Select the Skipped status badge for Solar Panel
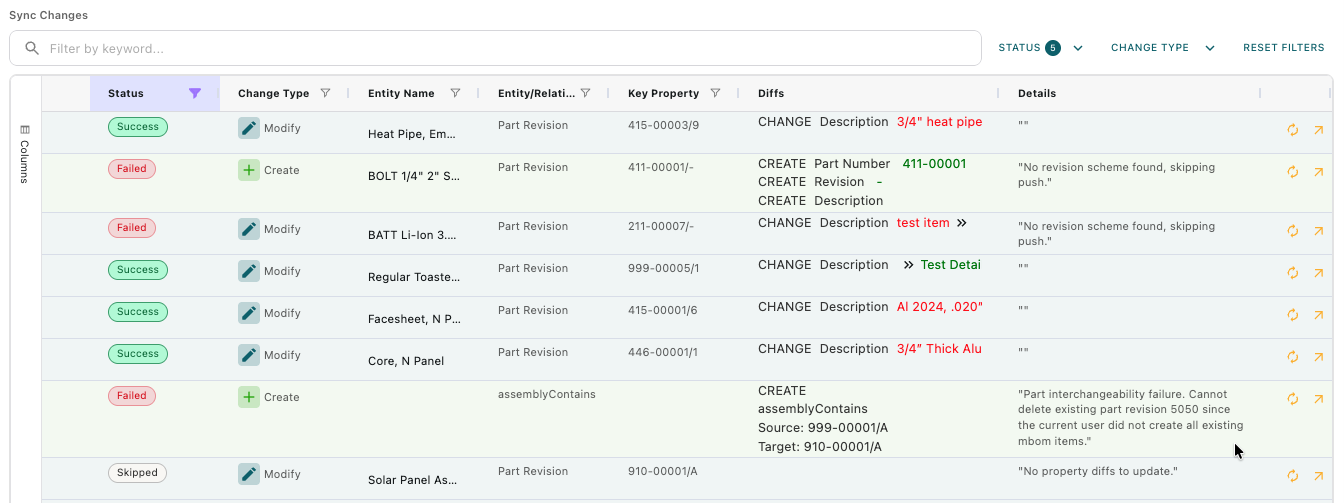Image resolution: width=1344 pixels, height=503 pixels. (137, 473)
